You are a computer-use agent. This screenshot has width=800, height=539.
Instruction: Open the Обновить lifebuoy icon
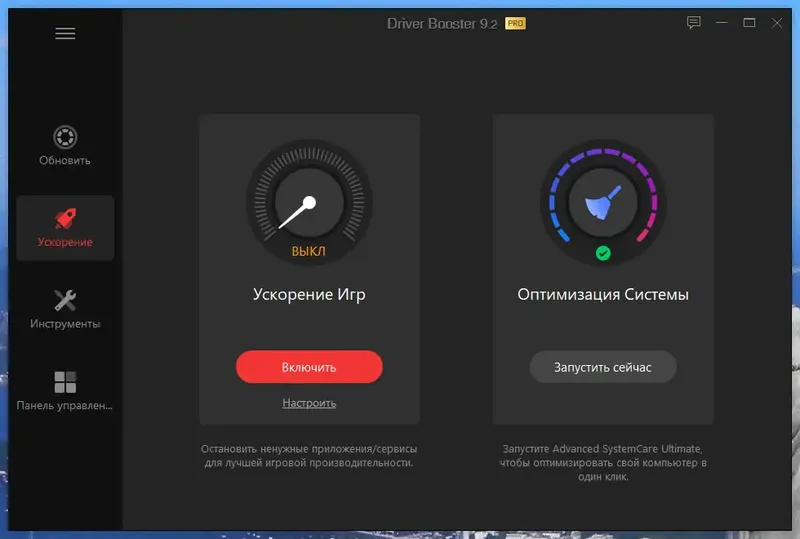click(65, 137)
